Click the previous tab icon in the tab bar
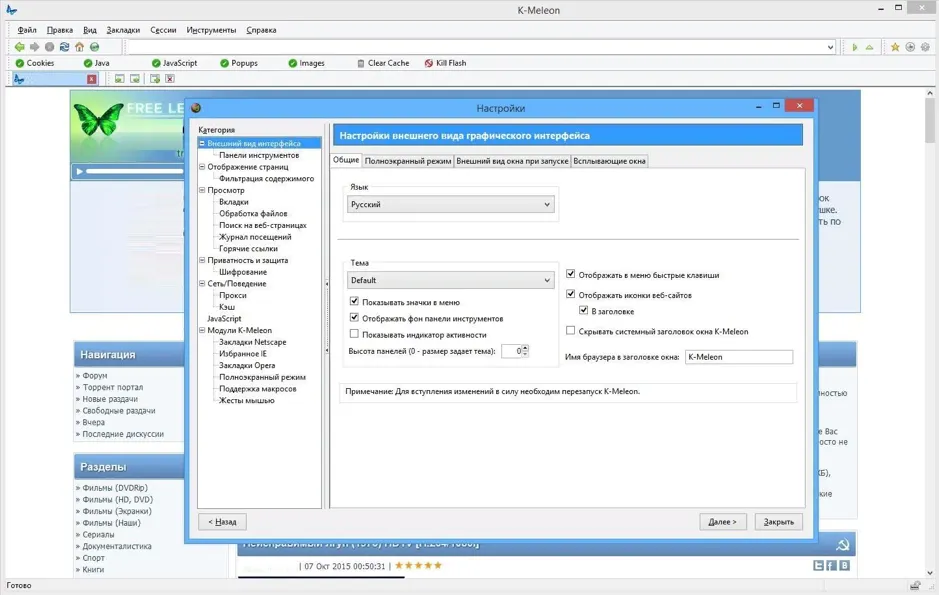939x595 pixels. (x=120, y=79)
